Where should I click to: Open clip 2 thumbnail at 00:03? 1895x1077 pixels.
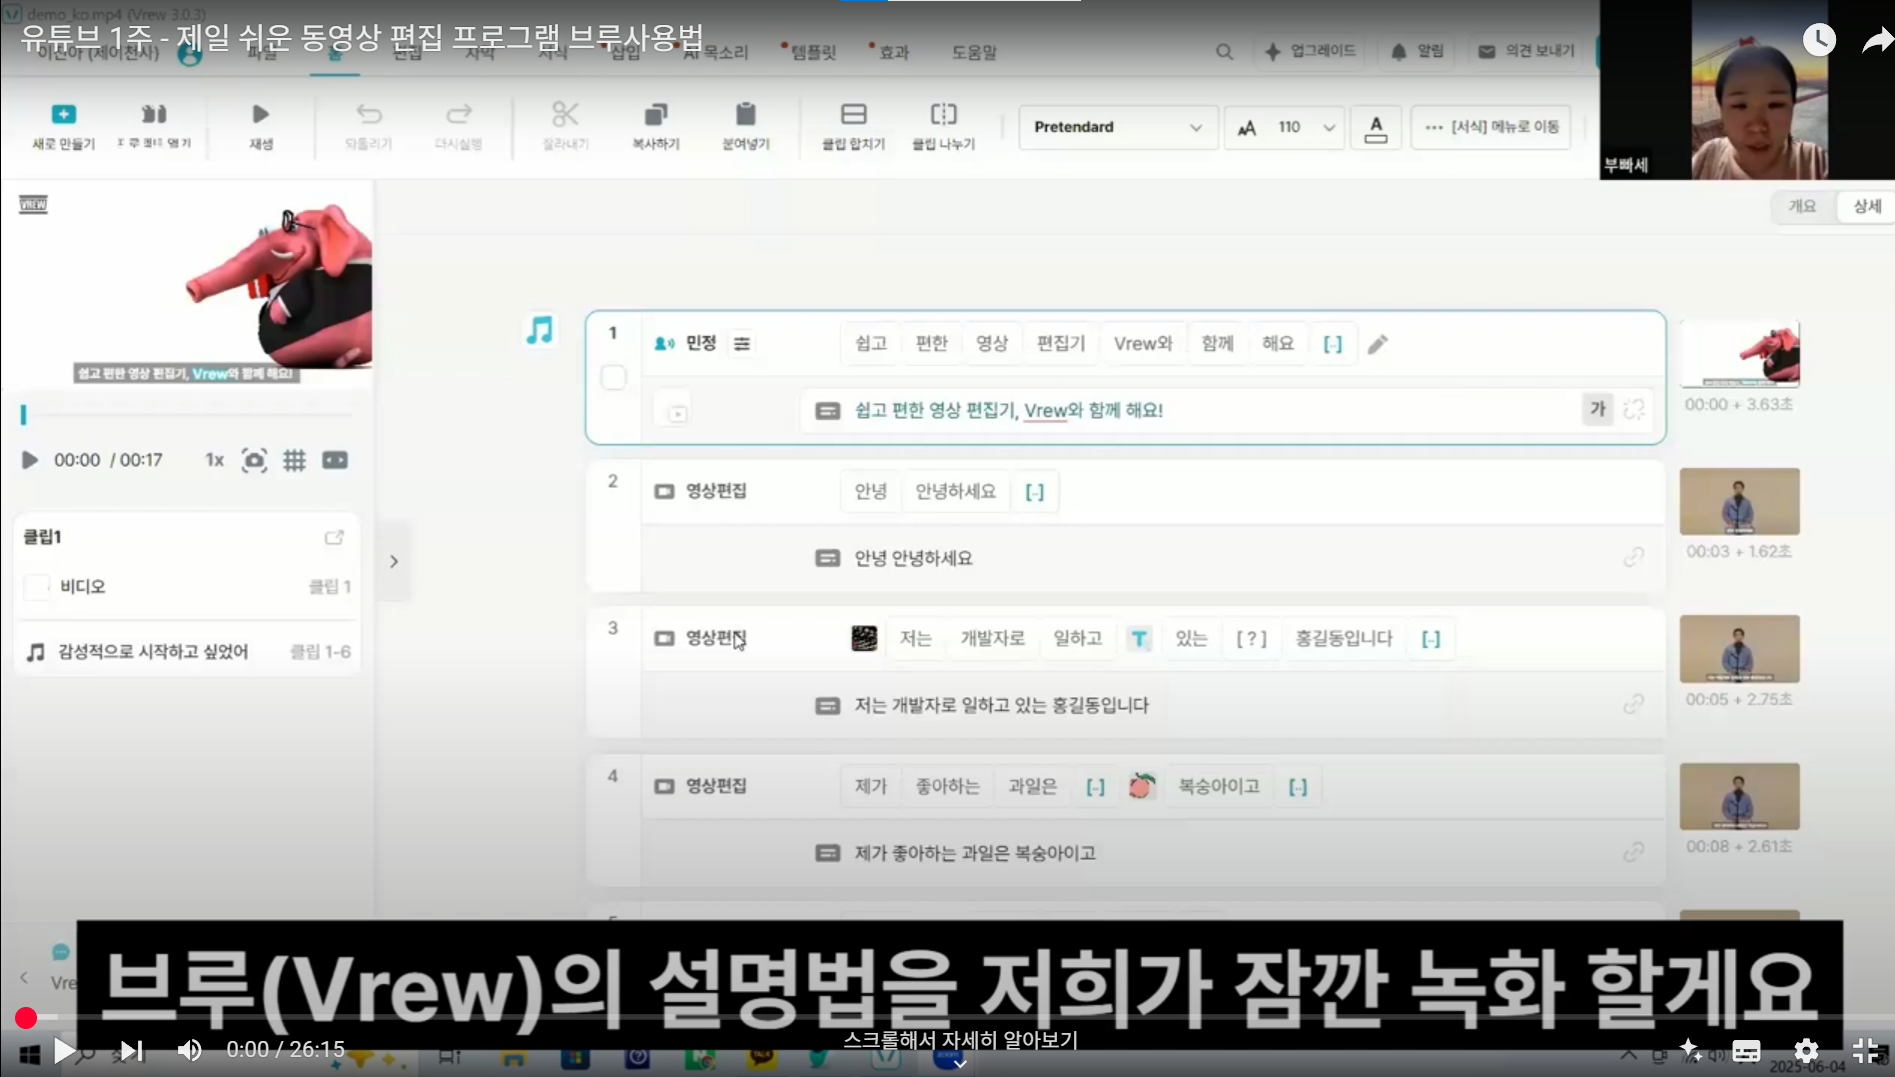1739,501
